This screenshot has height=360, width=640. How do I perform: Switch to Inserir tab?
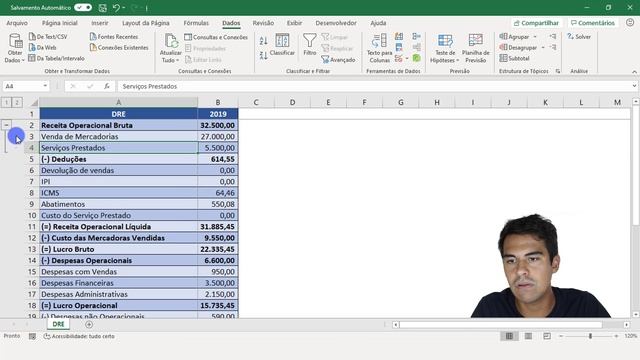pyautogui.click(x=100, y=23)
